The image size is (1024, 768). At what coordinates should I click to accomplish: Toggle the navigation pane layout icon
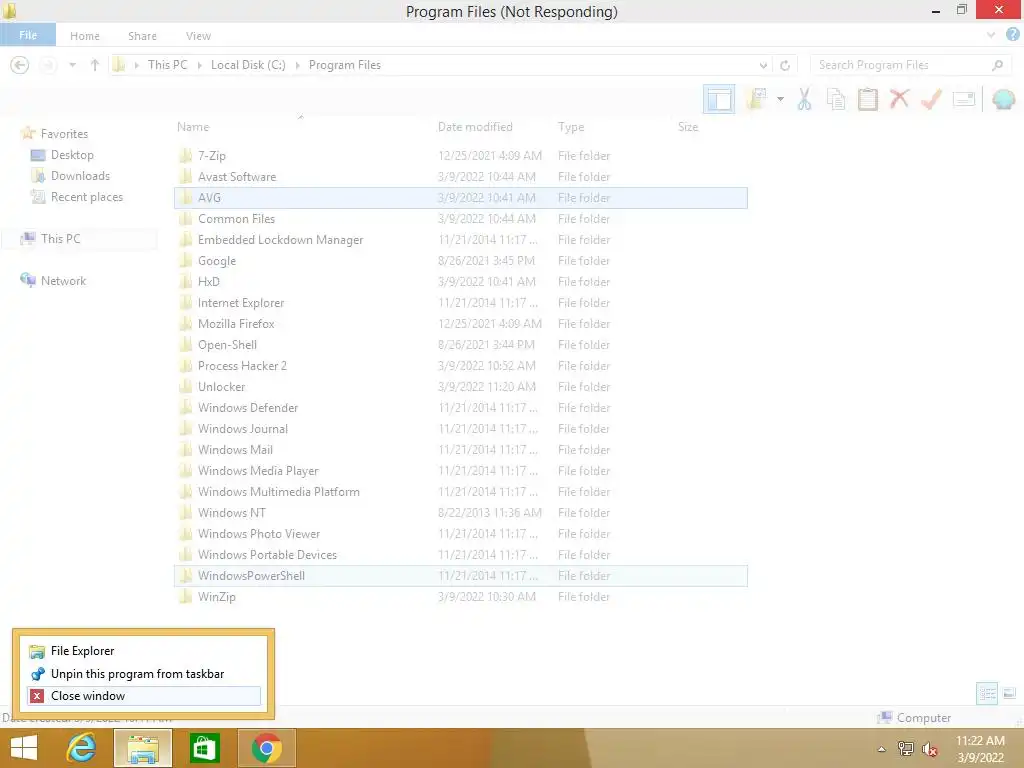click(x=719, y=100)
